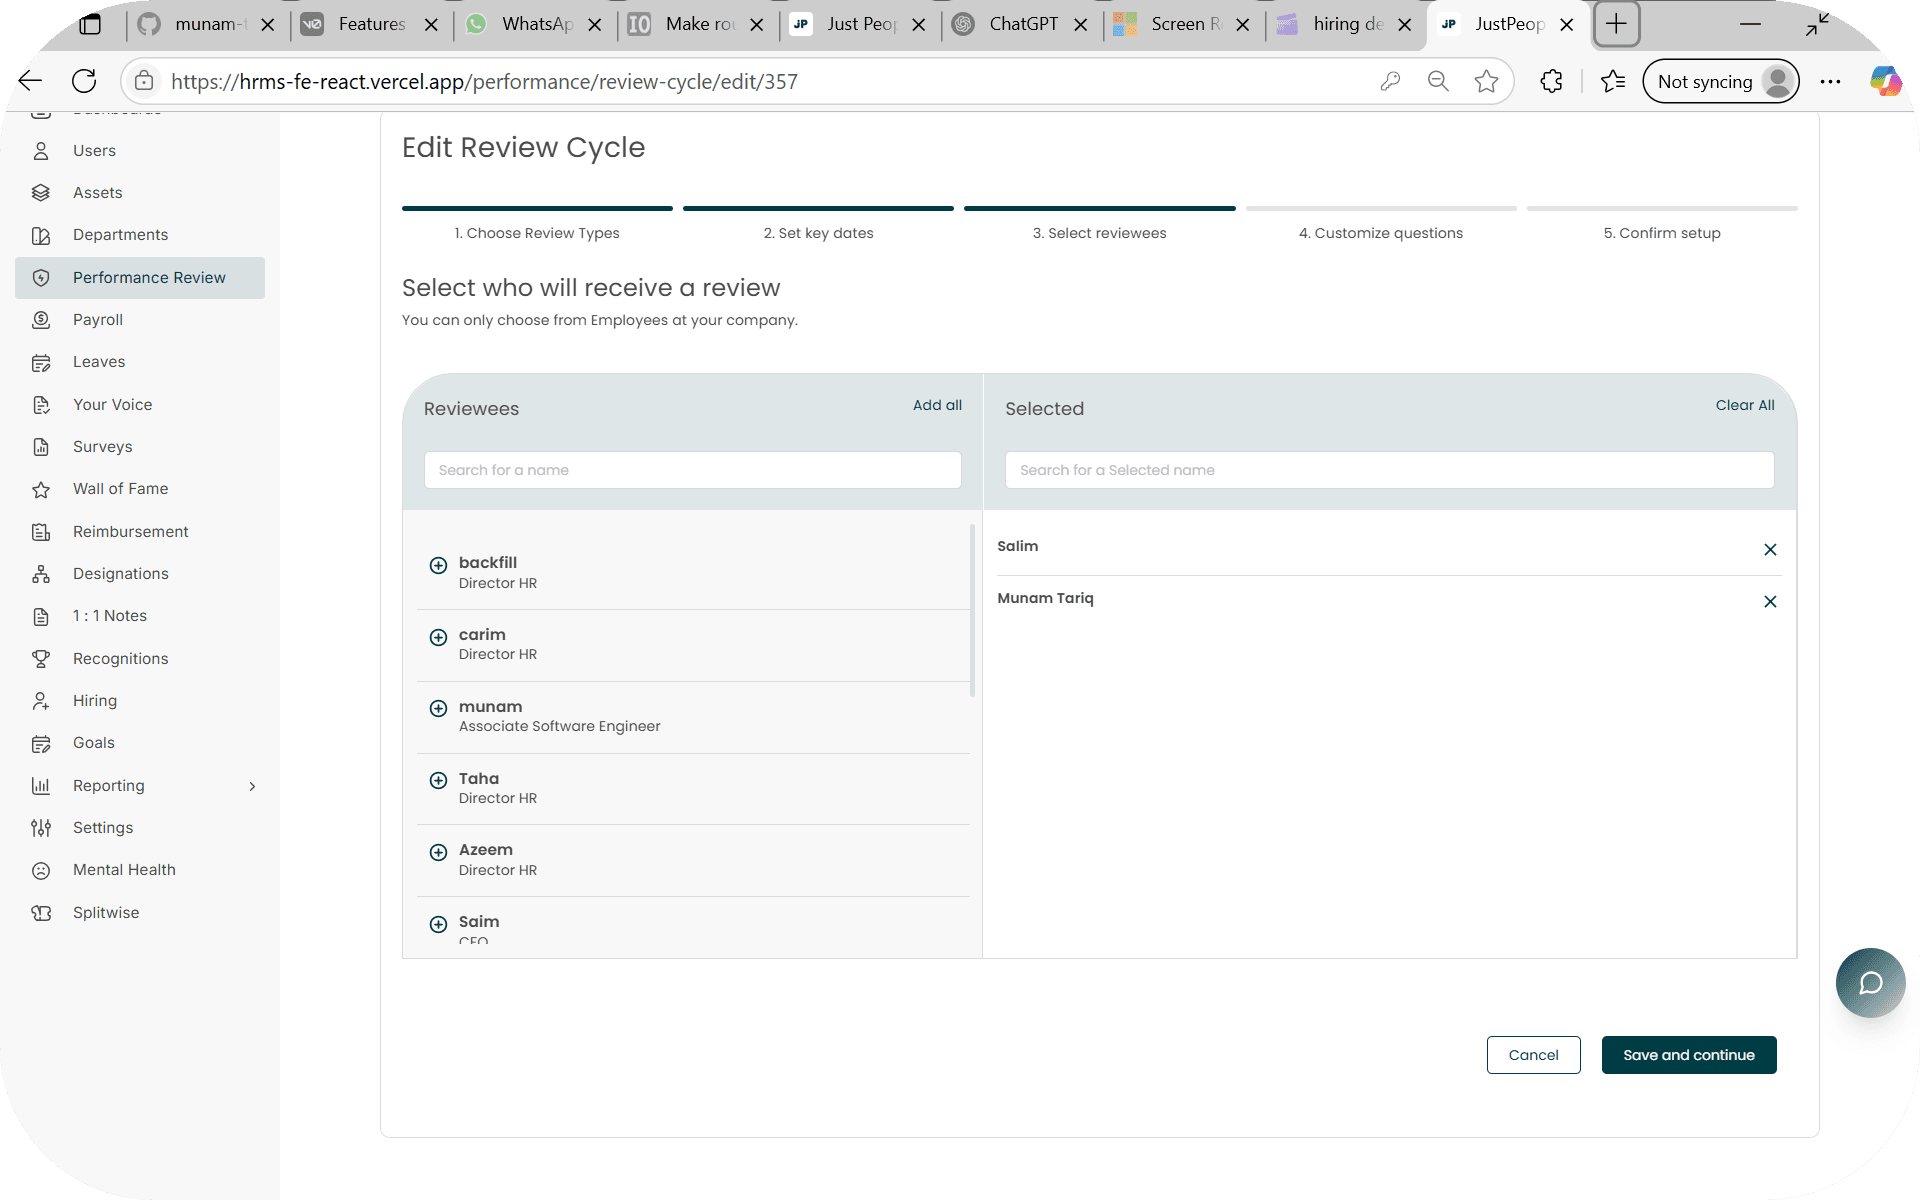Remove Munam Tariq from the Selected list
The height and width of the screenshot is (1200, 1920).
coord(1770,602)
